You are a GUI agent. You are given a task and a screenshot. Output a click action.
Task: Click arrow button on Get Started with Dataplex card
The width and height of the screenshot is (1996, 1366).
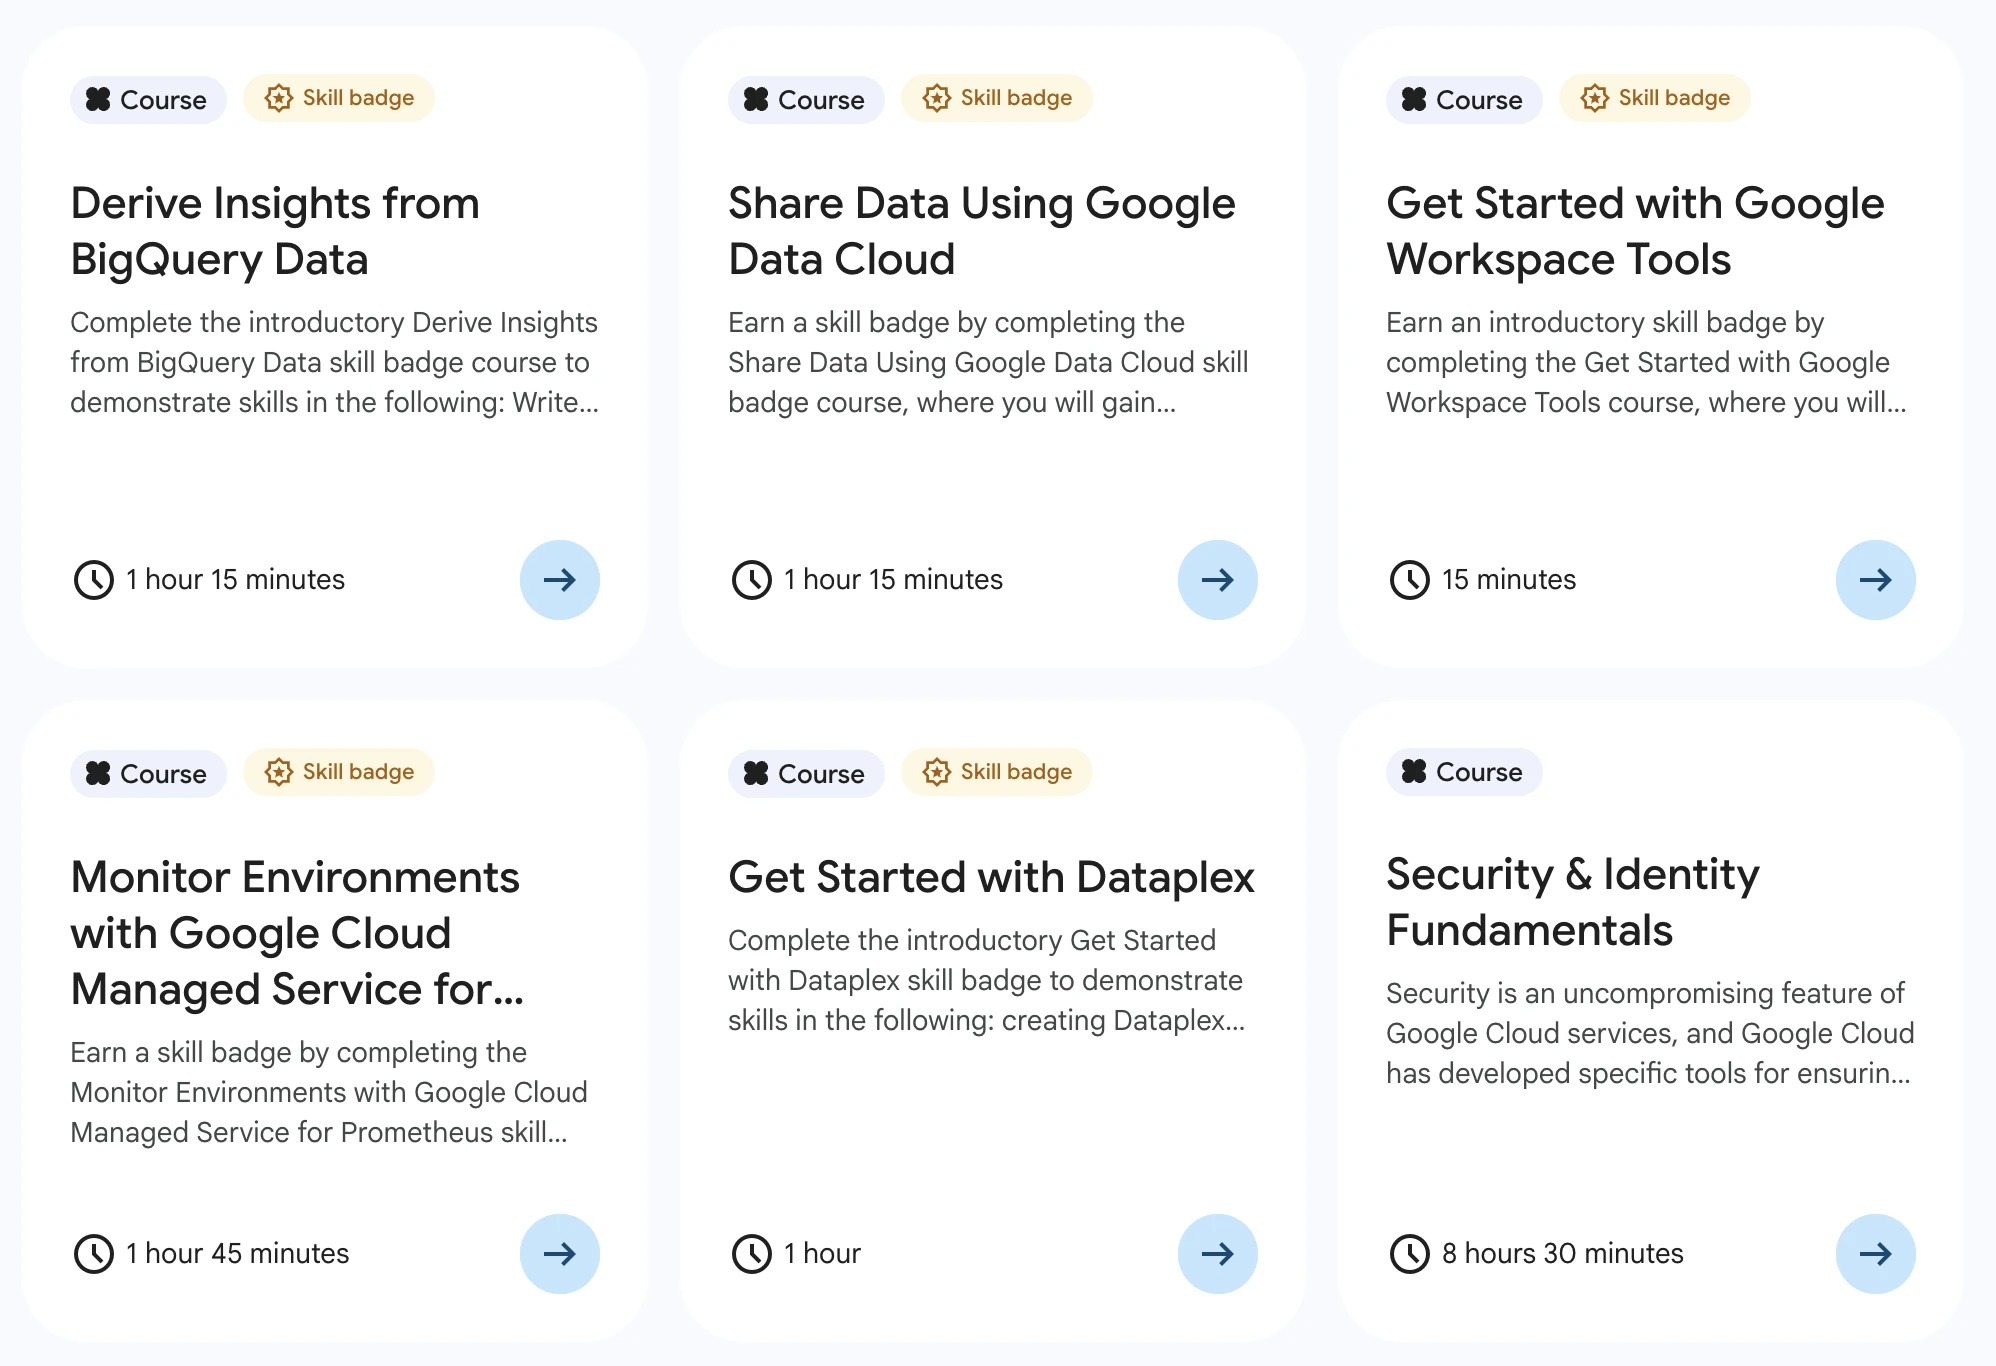[x=1217, y=1254]
